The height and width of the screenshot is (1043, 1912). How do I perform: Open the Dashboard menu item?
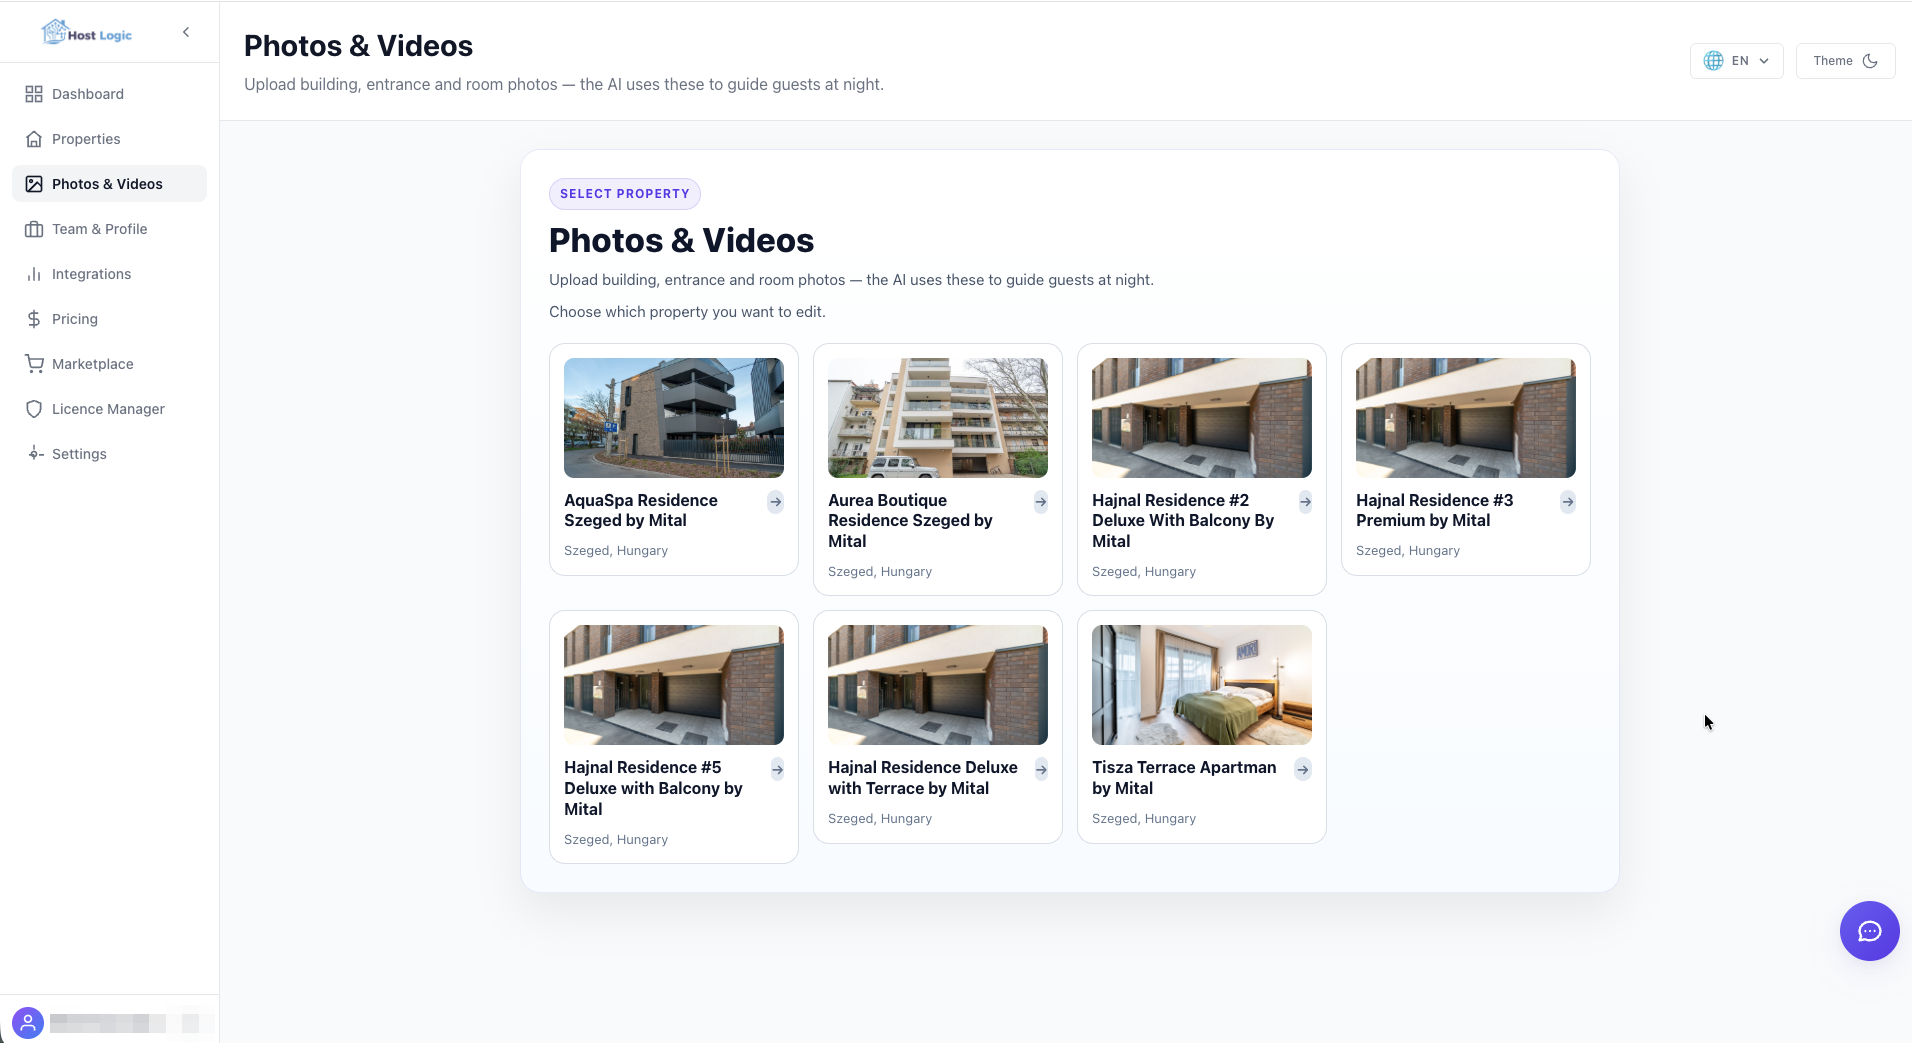(109, 94)
